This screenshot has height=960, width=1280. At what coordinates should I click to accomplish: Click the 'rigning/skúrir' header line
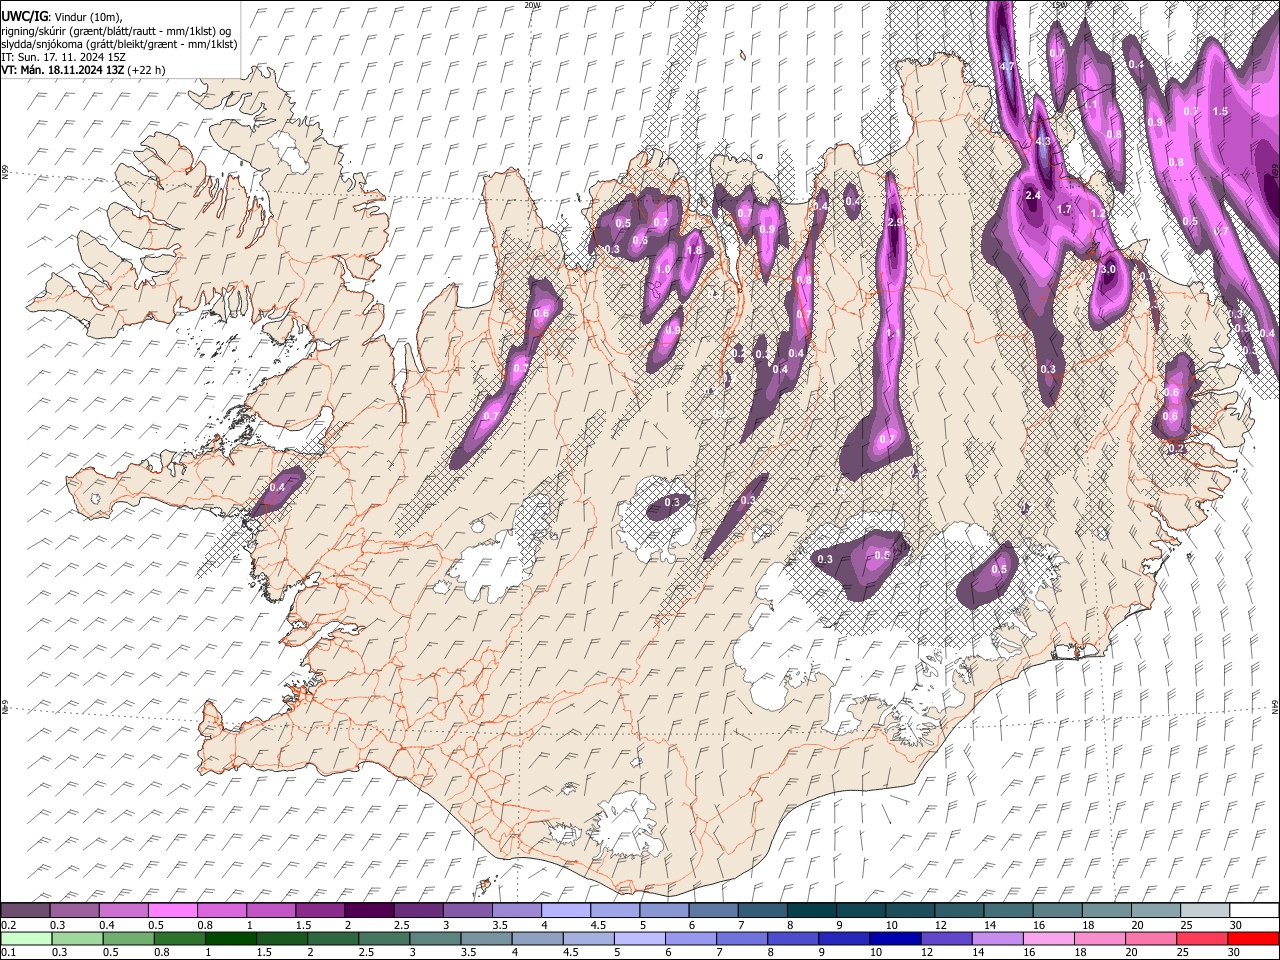(117, 31)
